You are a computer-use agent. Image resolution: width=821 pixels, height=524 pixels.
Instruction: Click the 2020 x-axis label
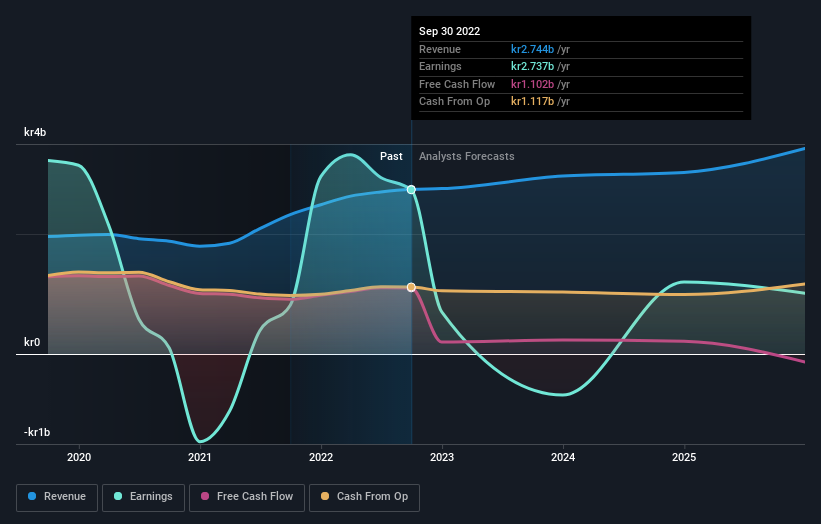click(x=79, y=458)
